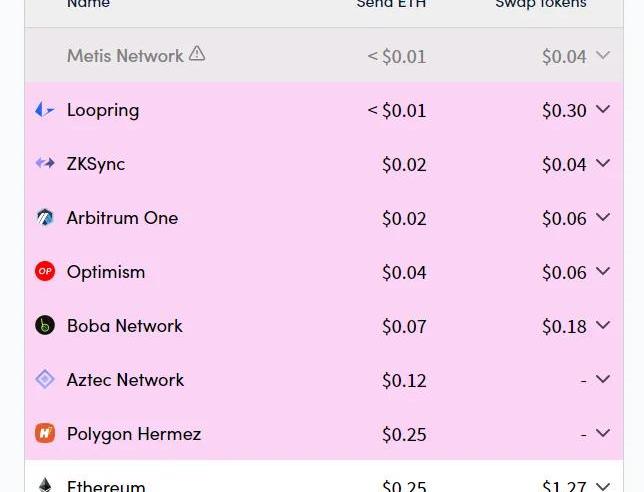Expand the Optimism row chevron
Screen dimensions: 644x492
point(602,272)
